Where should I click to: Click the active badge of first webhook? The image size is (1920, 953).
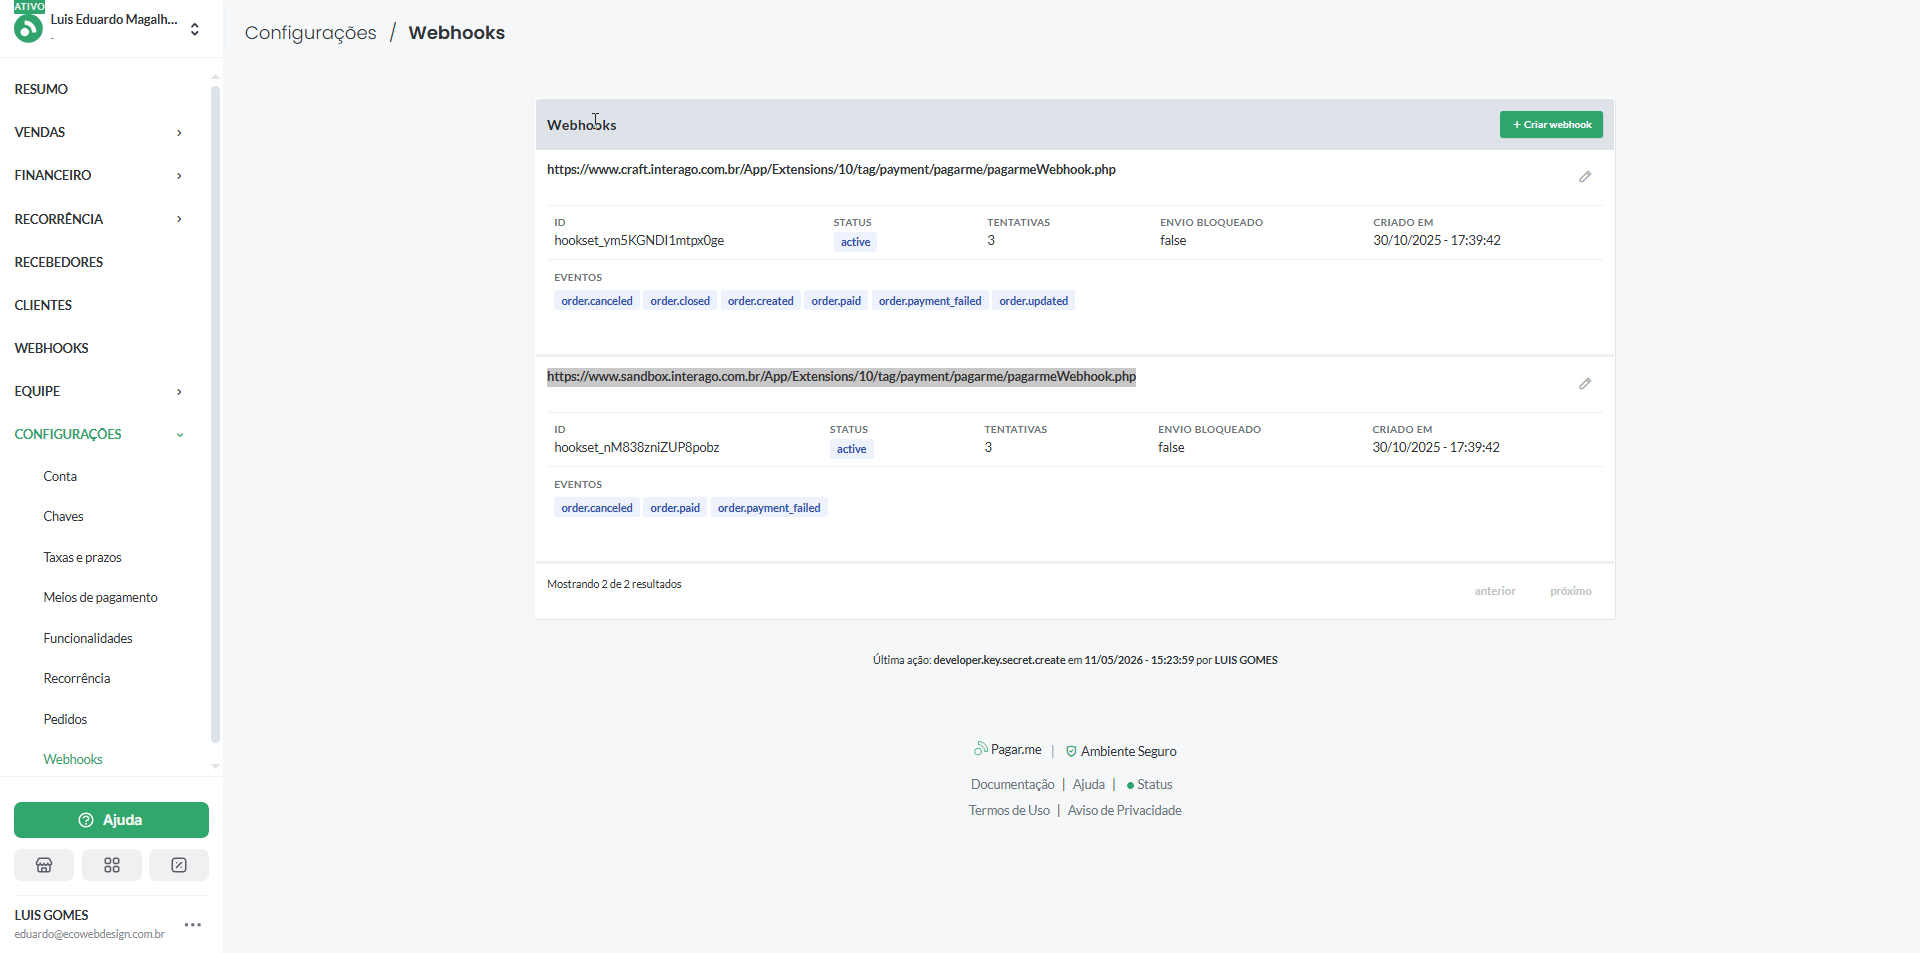point(855,242)
